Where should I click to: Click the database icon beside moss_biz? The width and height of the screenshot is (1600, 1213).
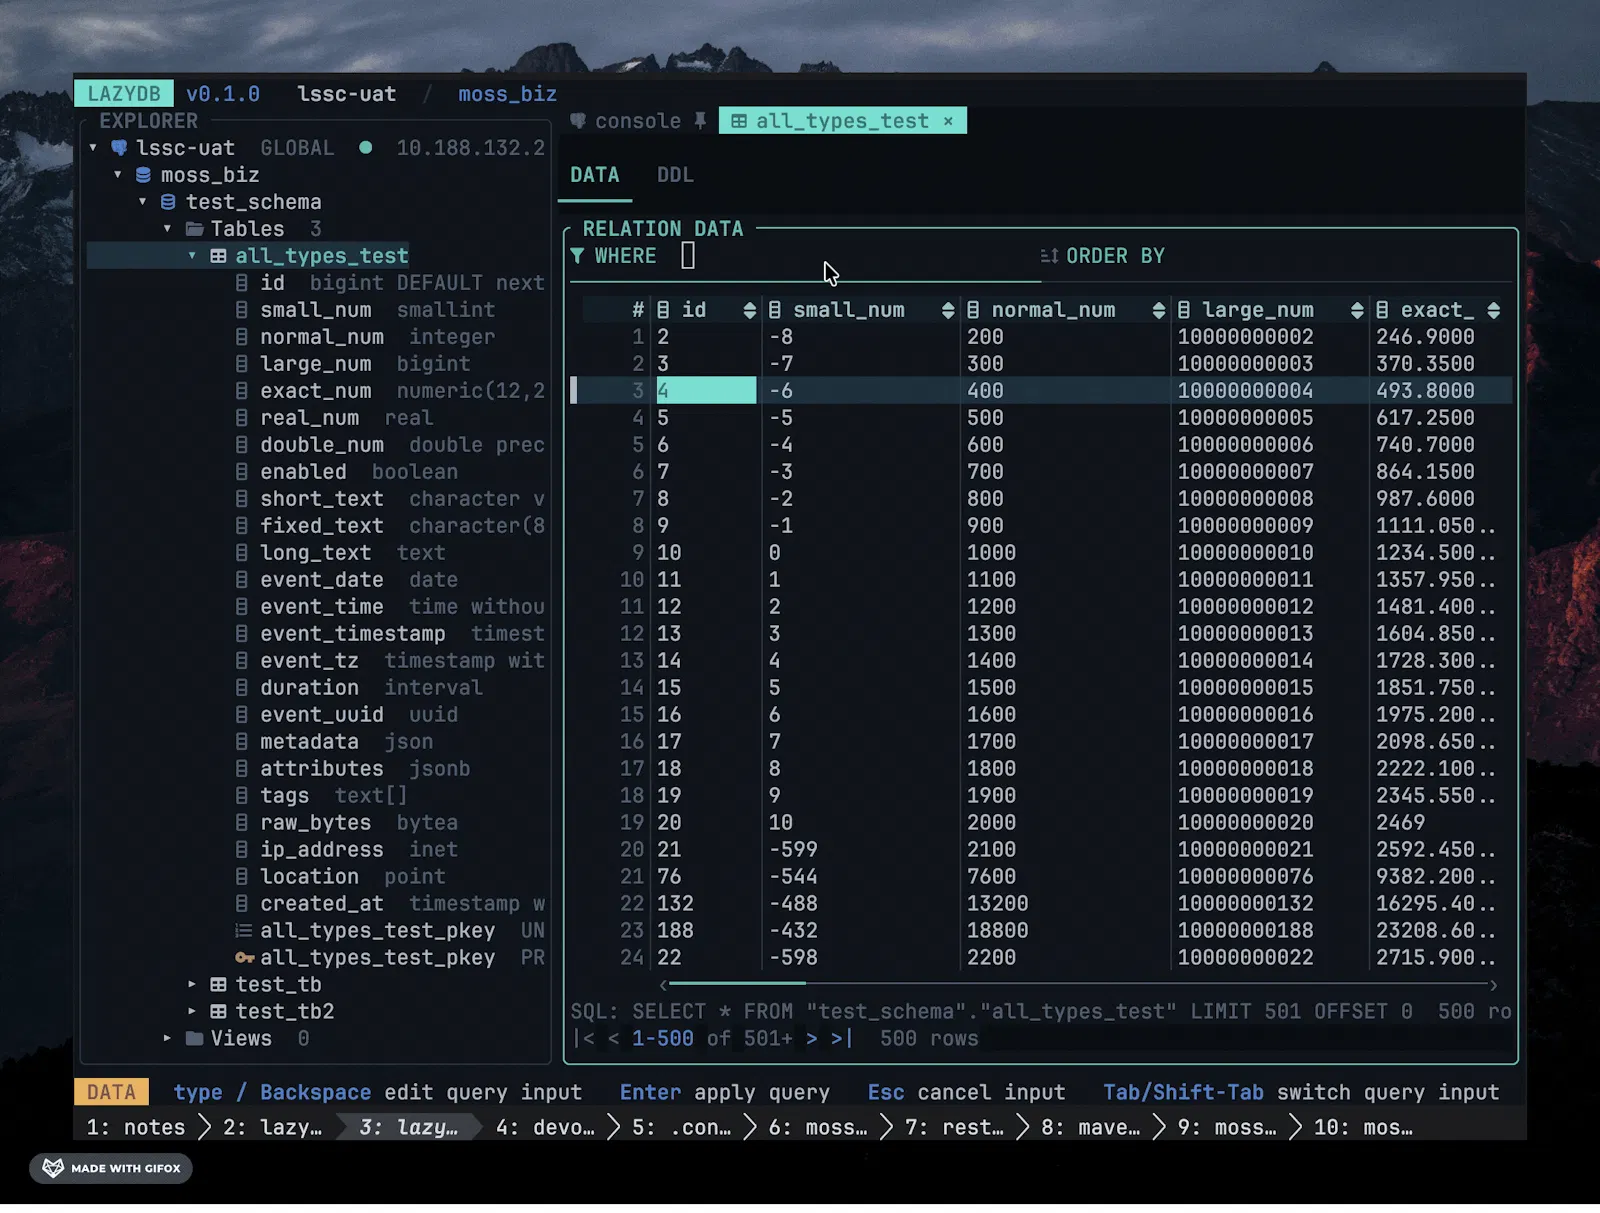[143, 175]
